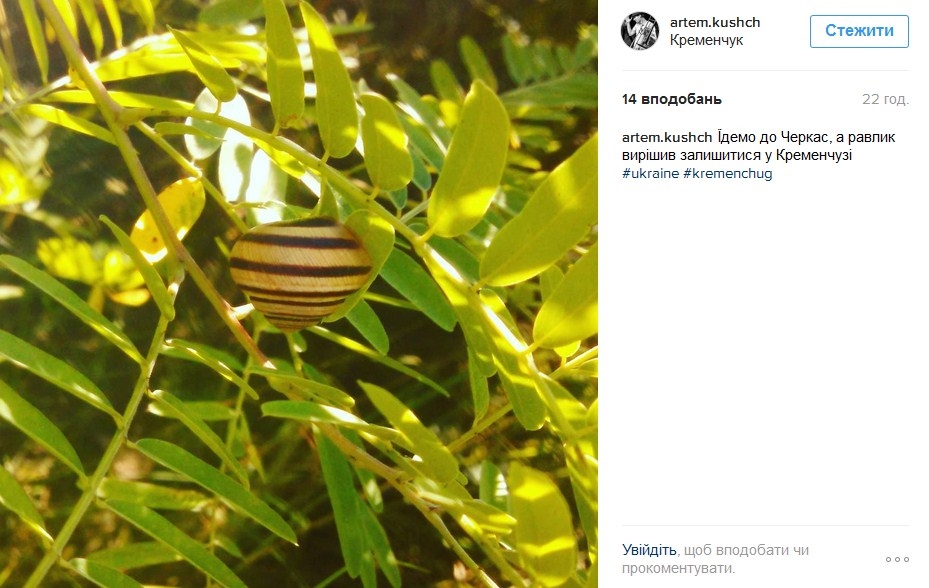Open the Кременчук location link
Image resolution: width=929 pixels, height=588 pixels.
tap(706, 40)
